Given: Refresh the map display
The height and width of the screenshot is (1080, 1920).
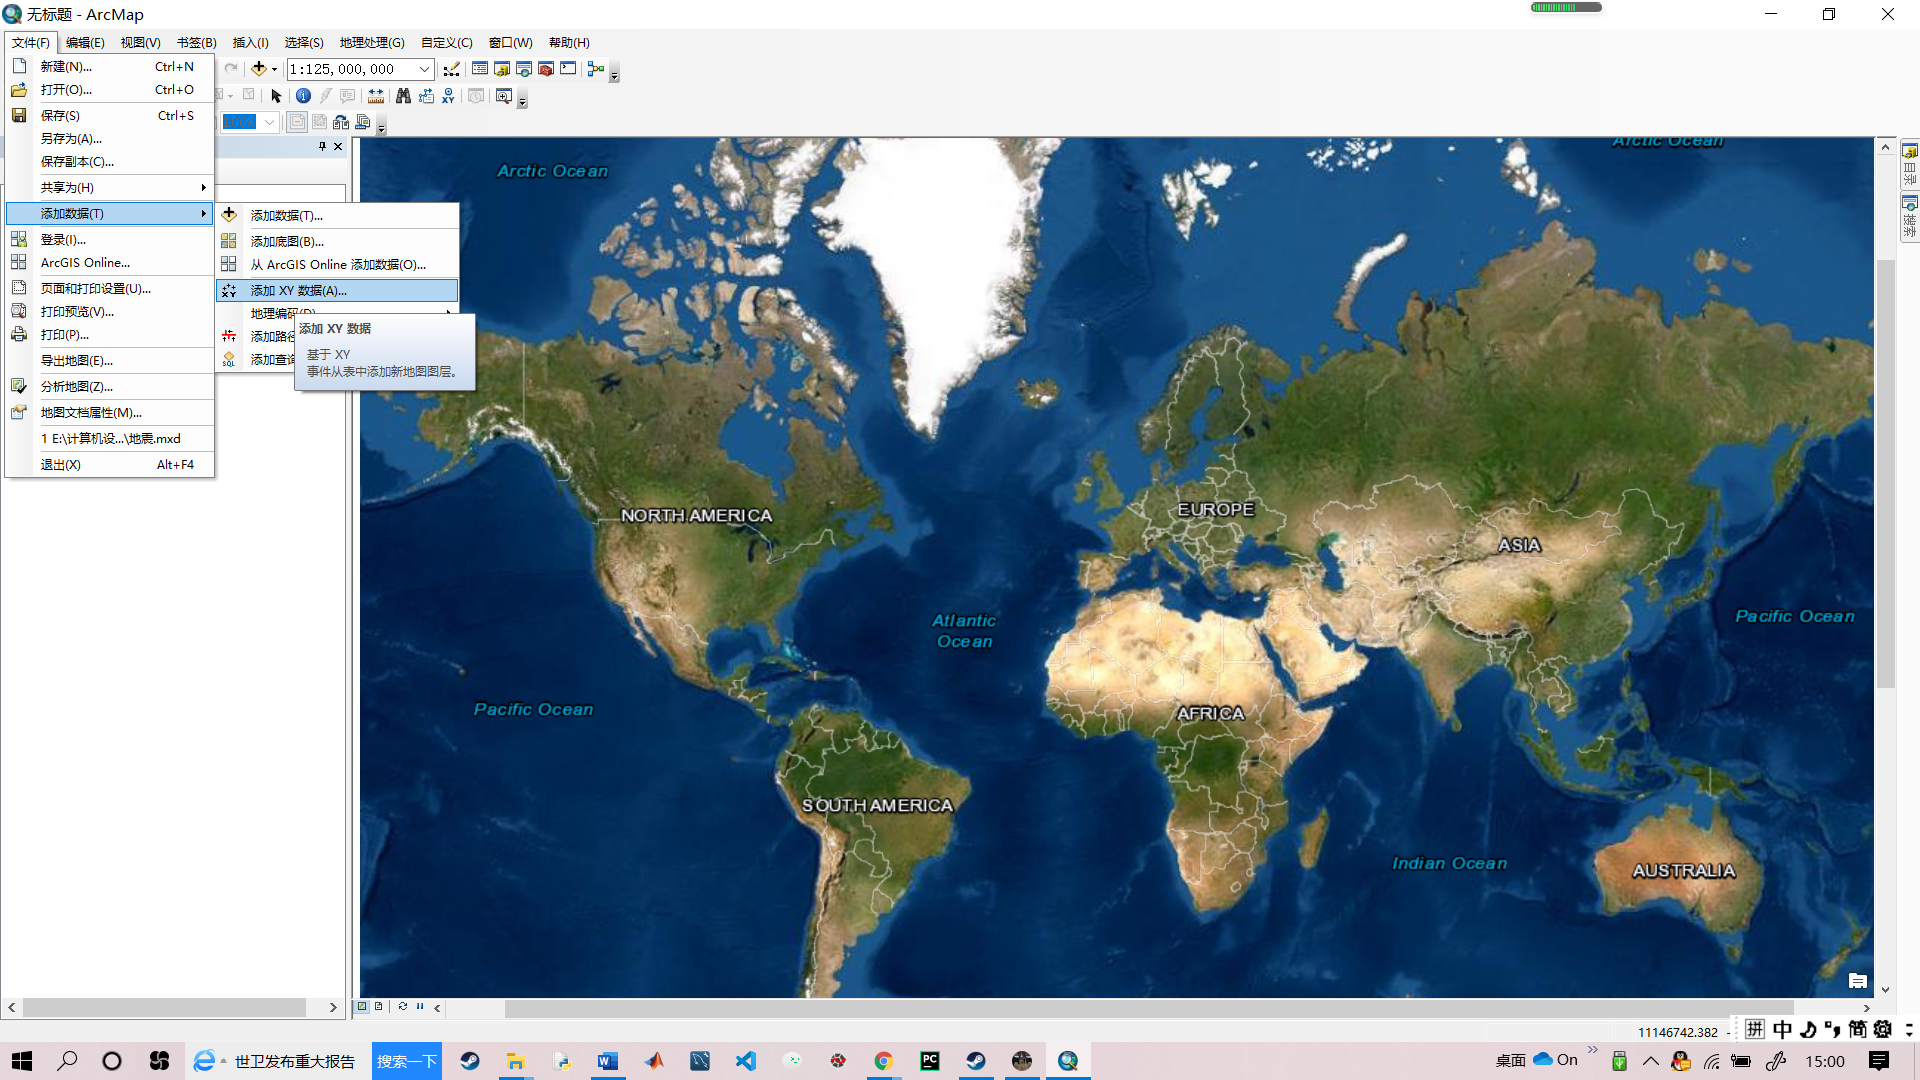Looking at the screenshot, I should click(x=403, y=1007).
